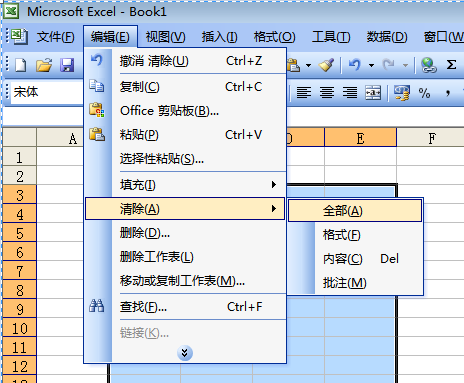Select the Format Painter brush icon
The image size is (464, 383).
point(326,65)
